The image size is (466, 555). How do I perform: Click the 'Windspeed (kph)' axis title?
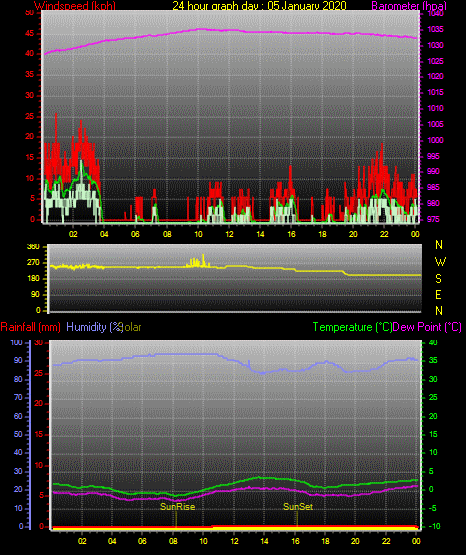pos(75,6)
